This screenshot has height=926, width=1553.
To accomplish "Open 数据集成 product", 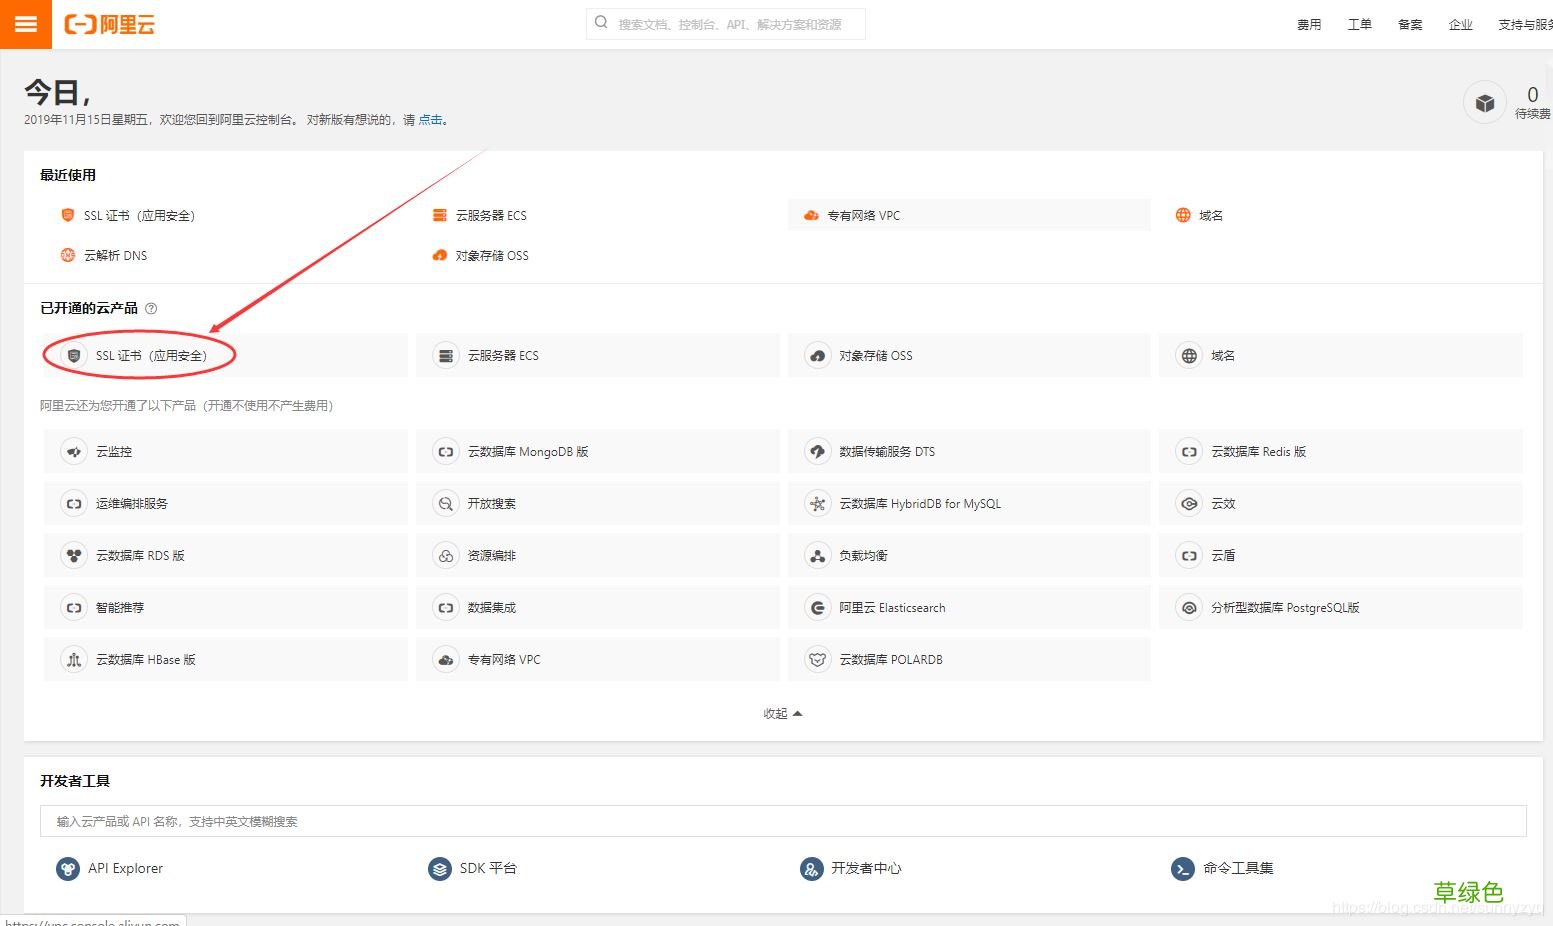I will (x=598, y=607).
